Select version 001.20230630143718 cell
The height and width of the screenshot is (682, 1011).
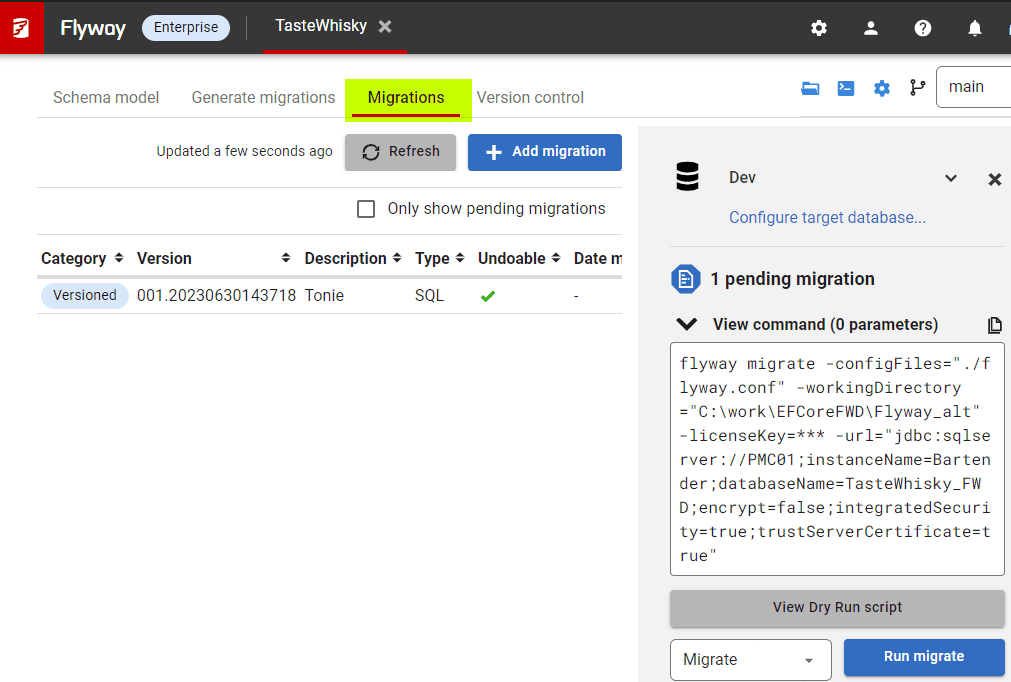click(216, 295)
